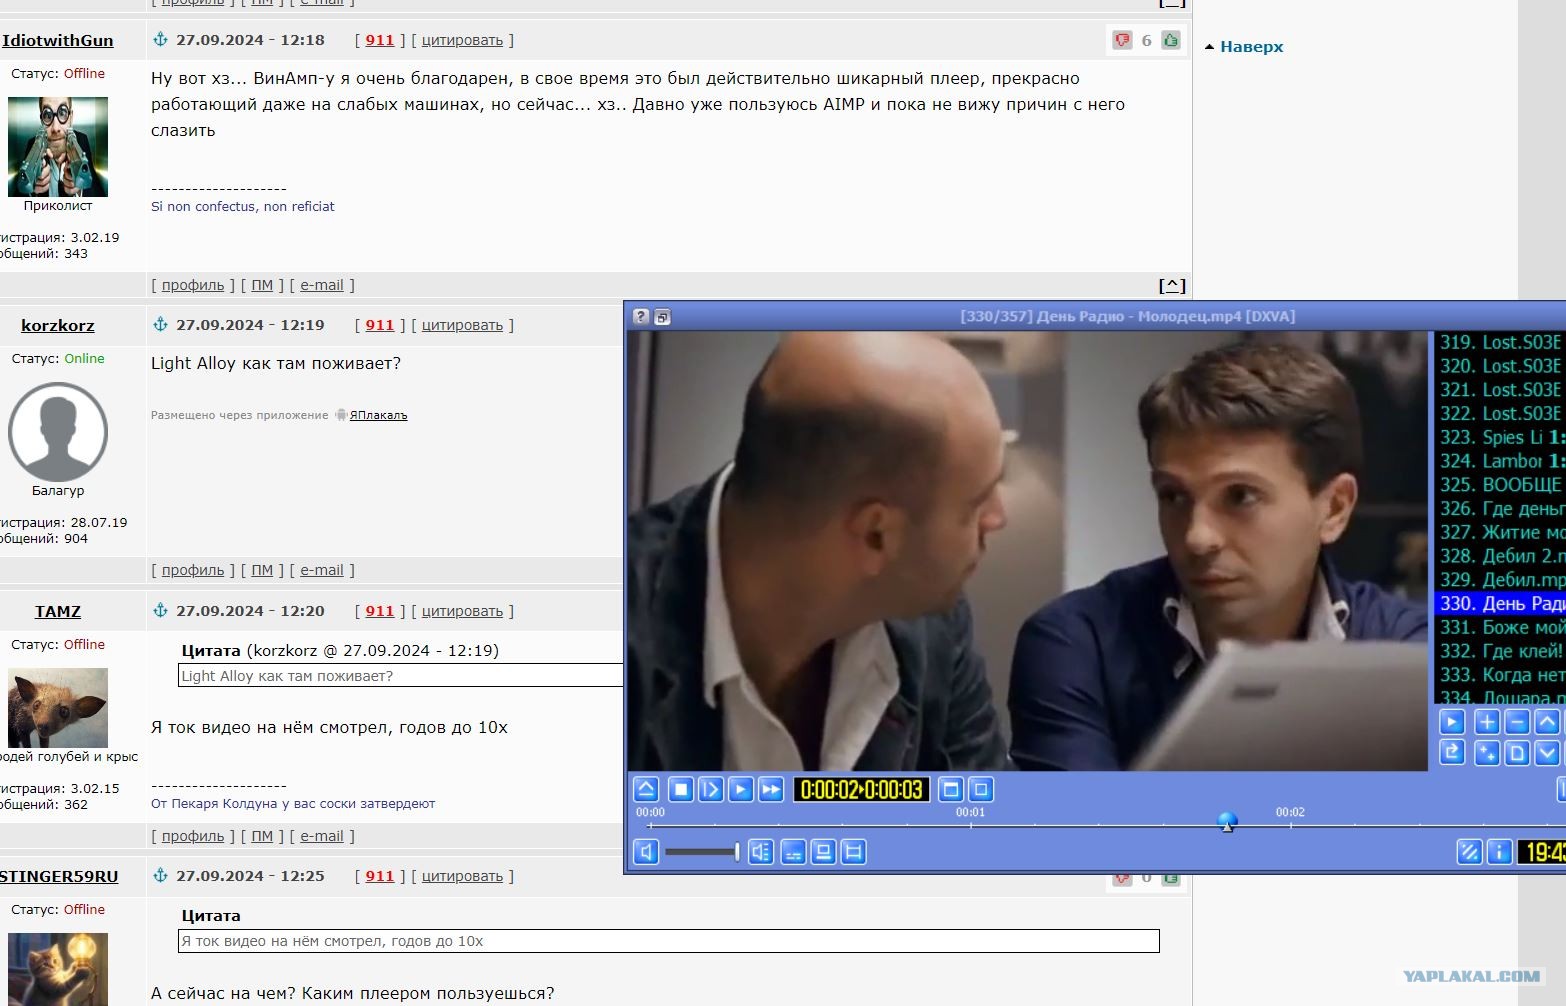
Task: Click IdiotwithGun's avatar image
Action: point(58,146)
